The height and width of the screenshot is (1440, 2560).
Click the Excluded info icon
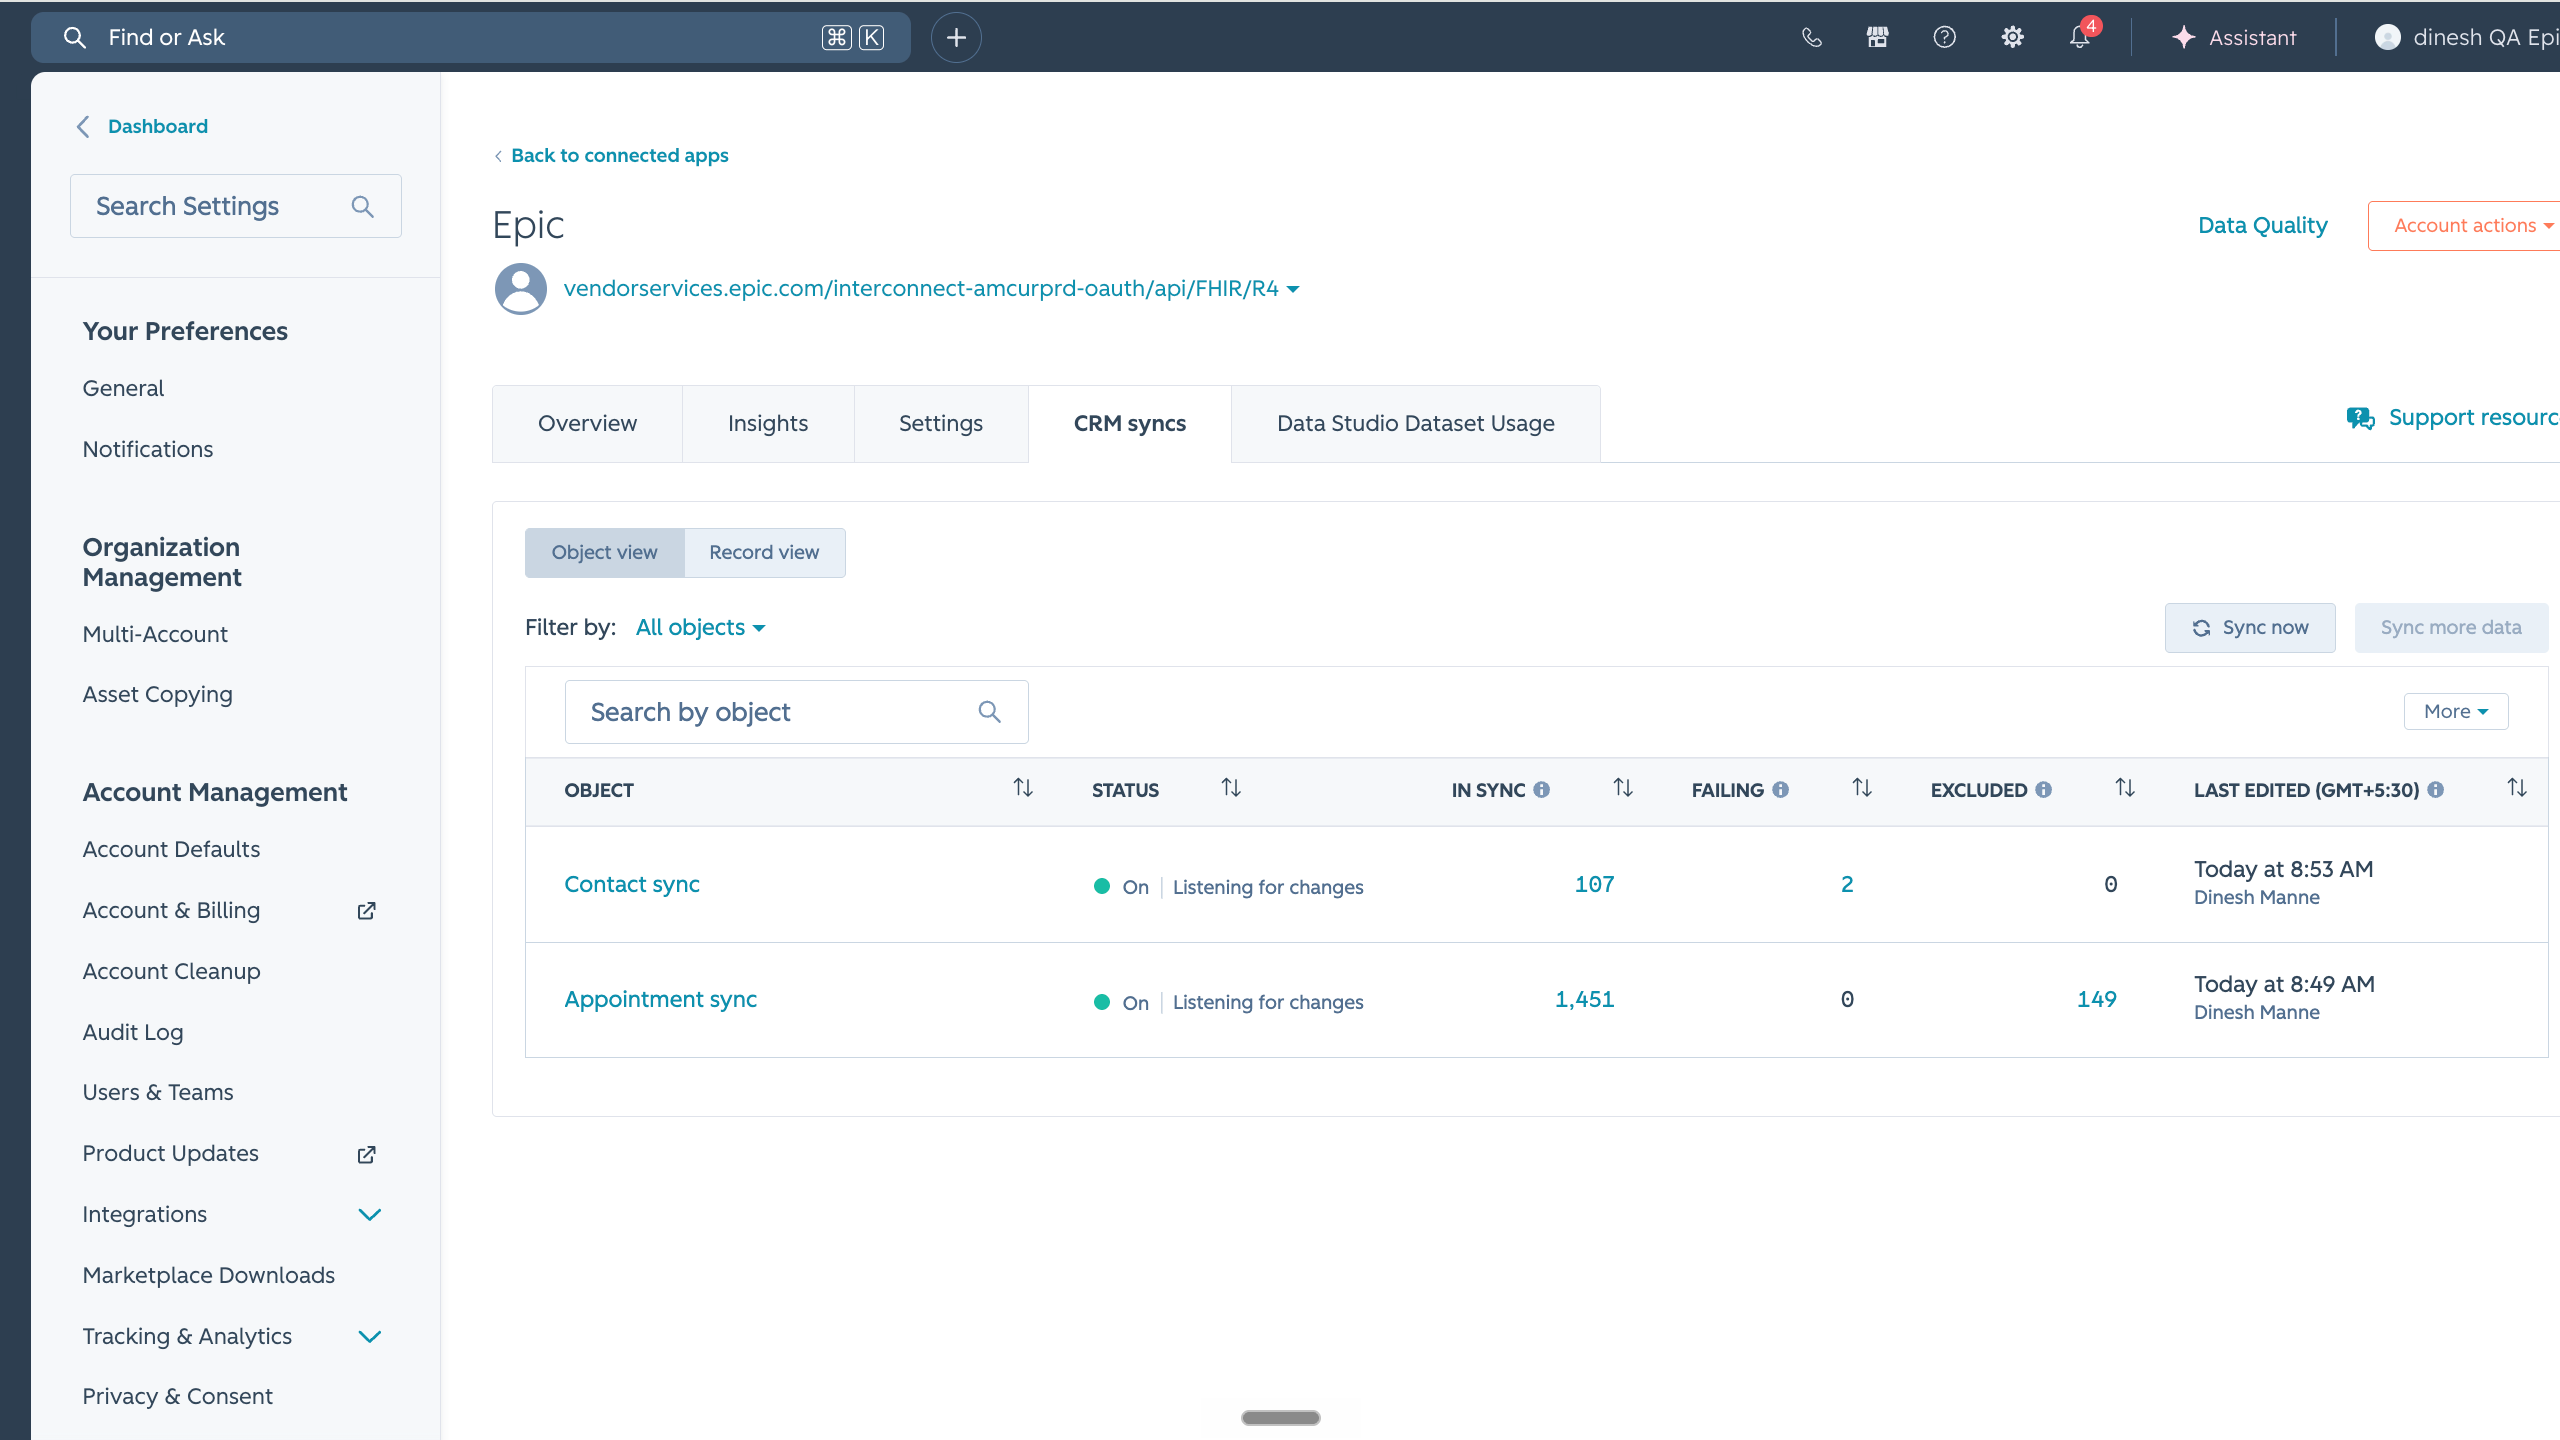tap(2044, 790)
